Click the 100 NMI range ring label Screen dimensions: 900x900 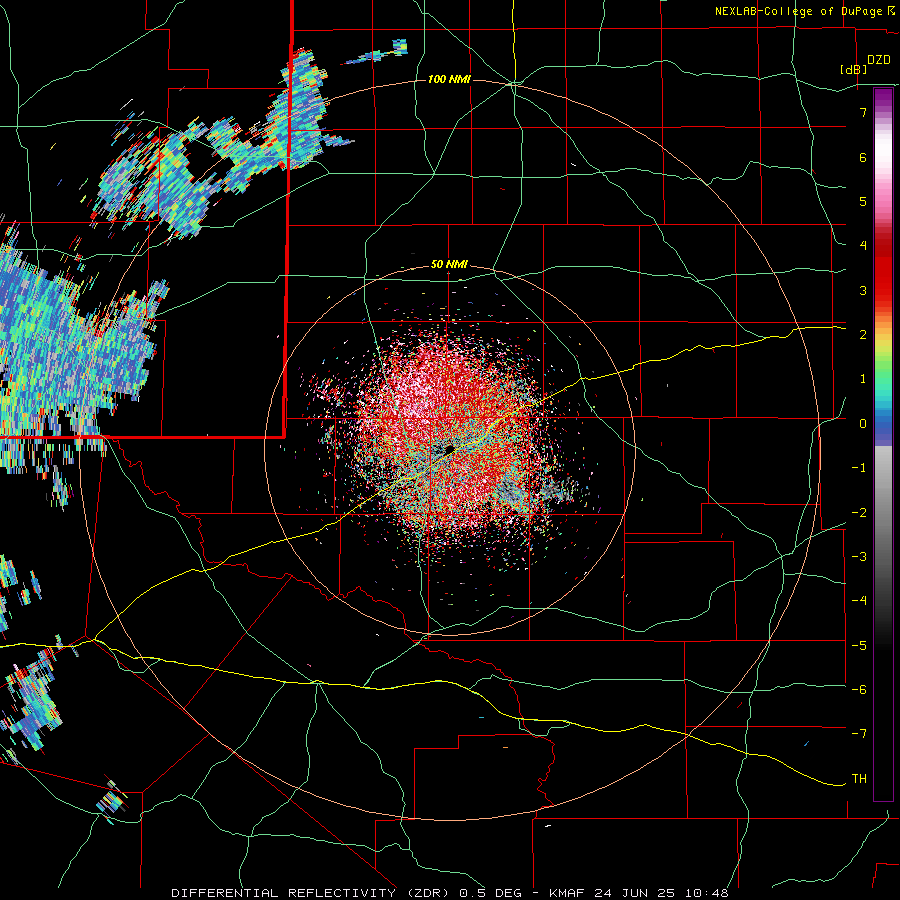pyautogui.click(x=449, y=79)
